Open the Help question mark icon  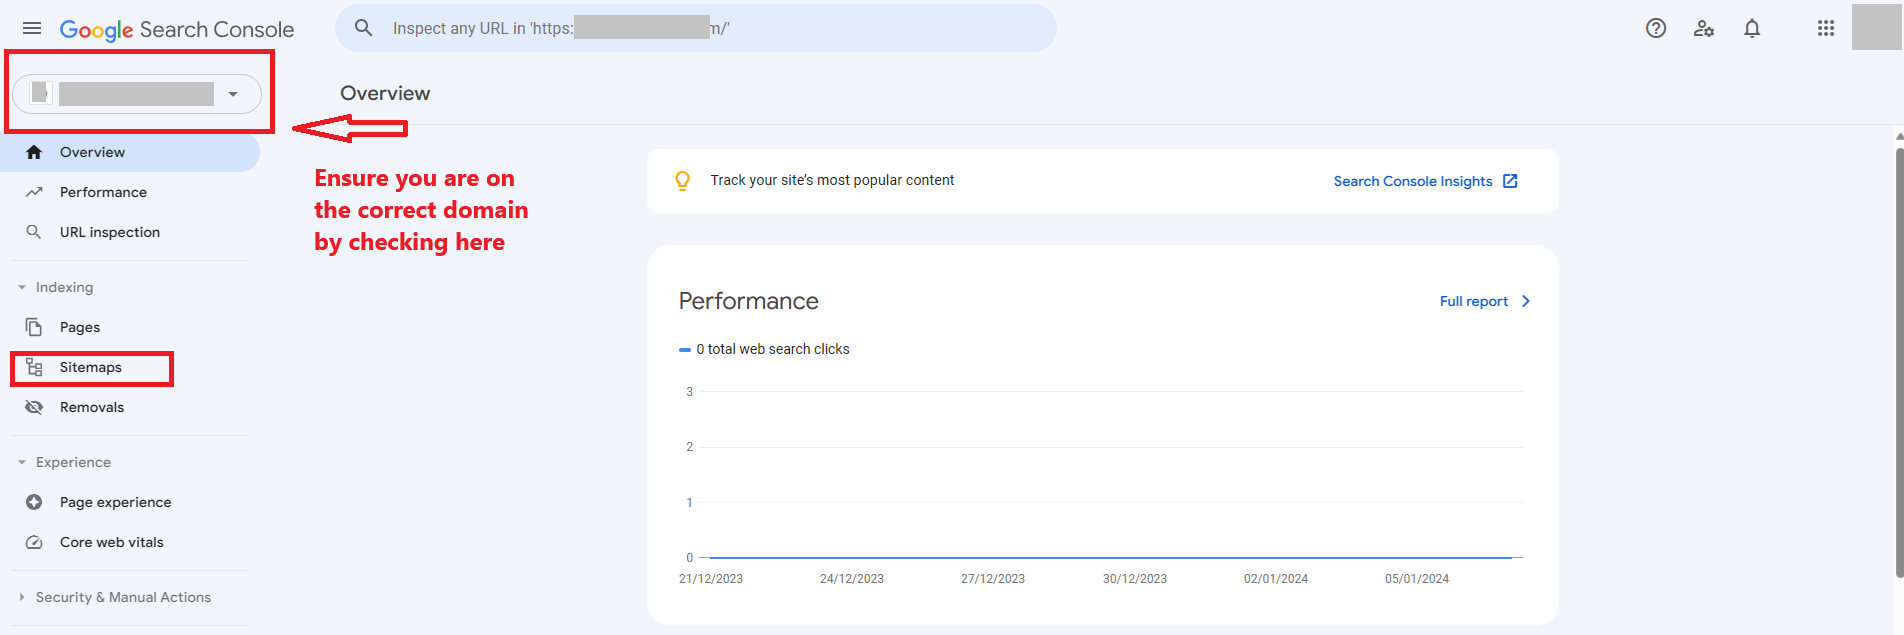(1656, 28)
